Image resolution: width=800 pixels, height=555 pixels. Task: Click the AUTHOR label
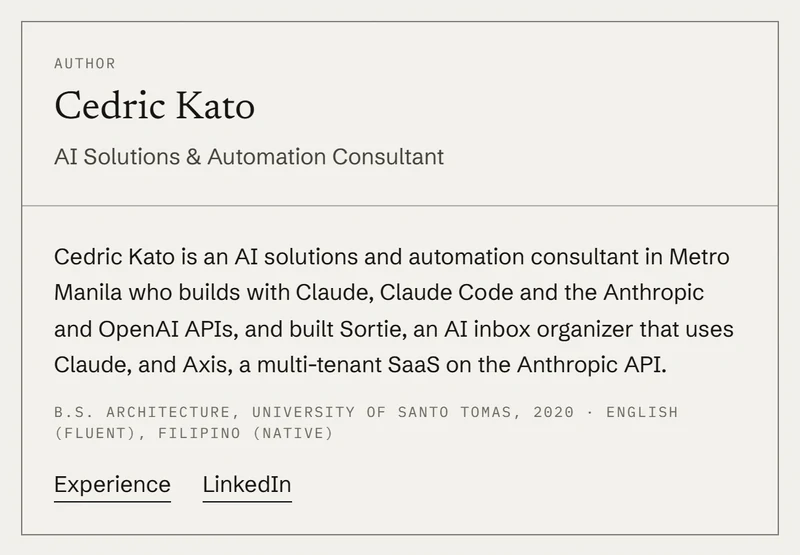(85, 63)
